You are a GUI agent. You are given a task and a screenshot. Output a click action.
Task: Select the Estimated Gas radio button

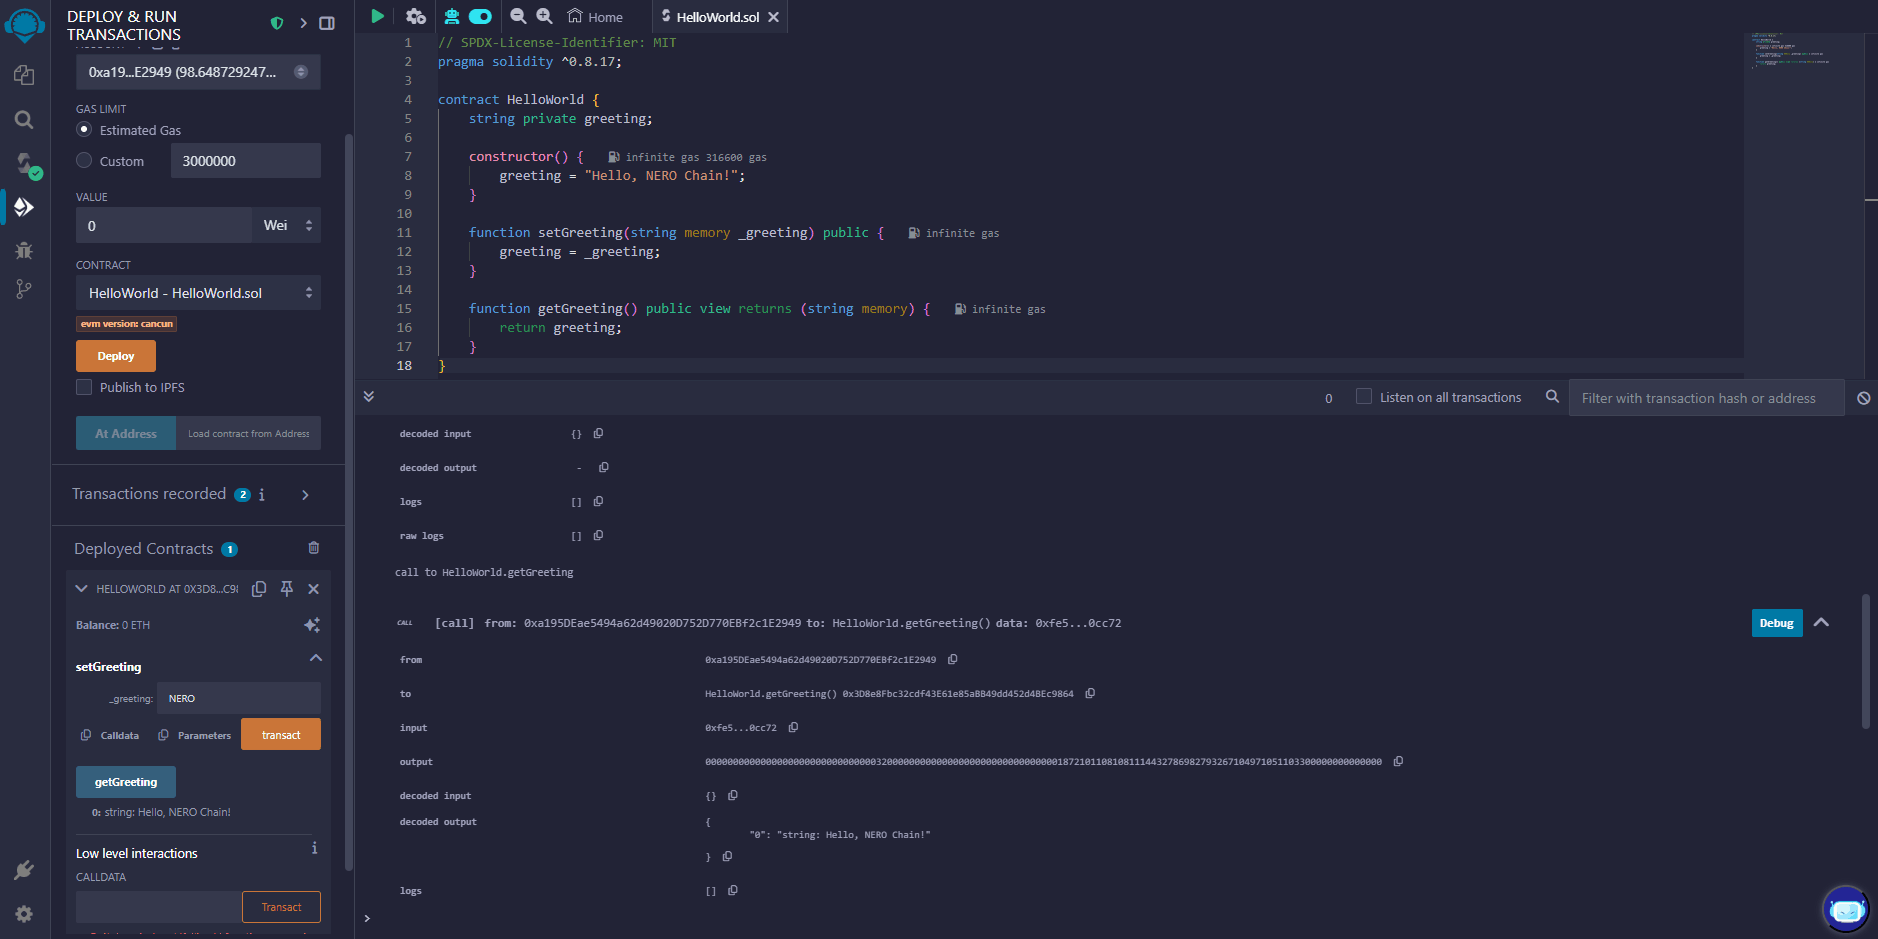click(84, 130)
